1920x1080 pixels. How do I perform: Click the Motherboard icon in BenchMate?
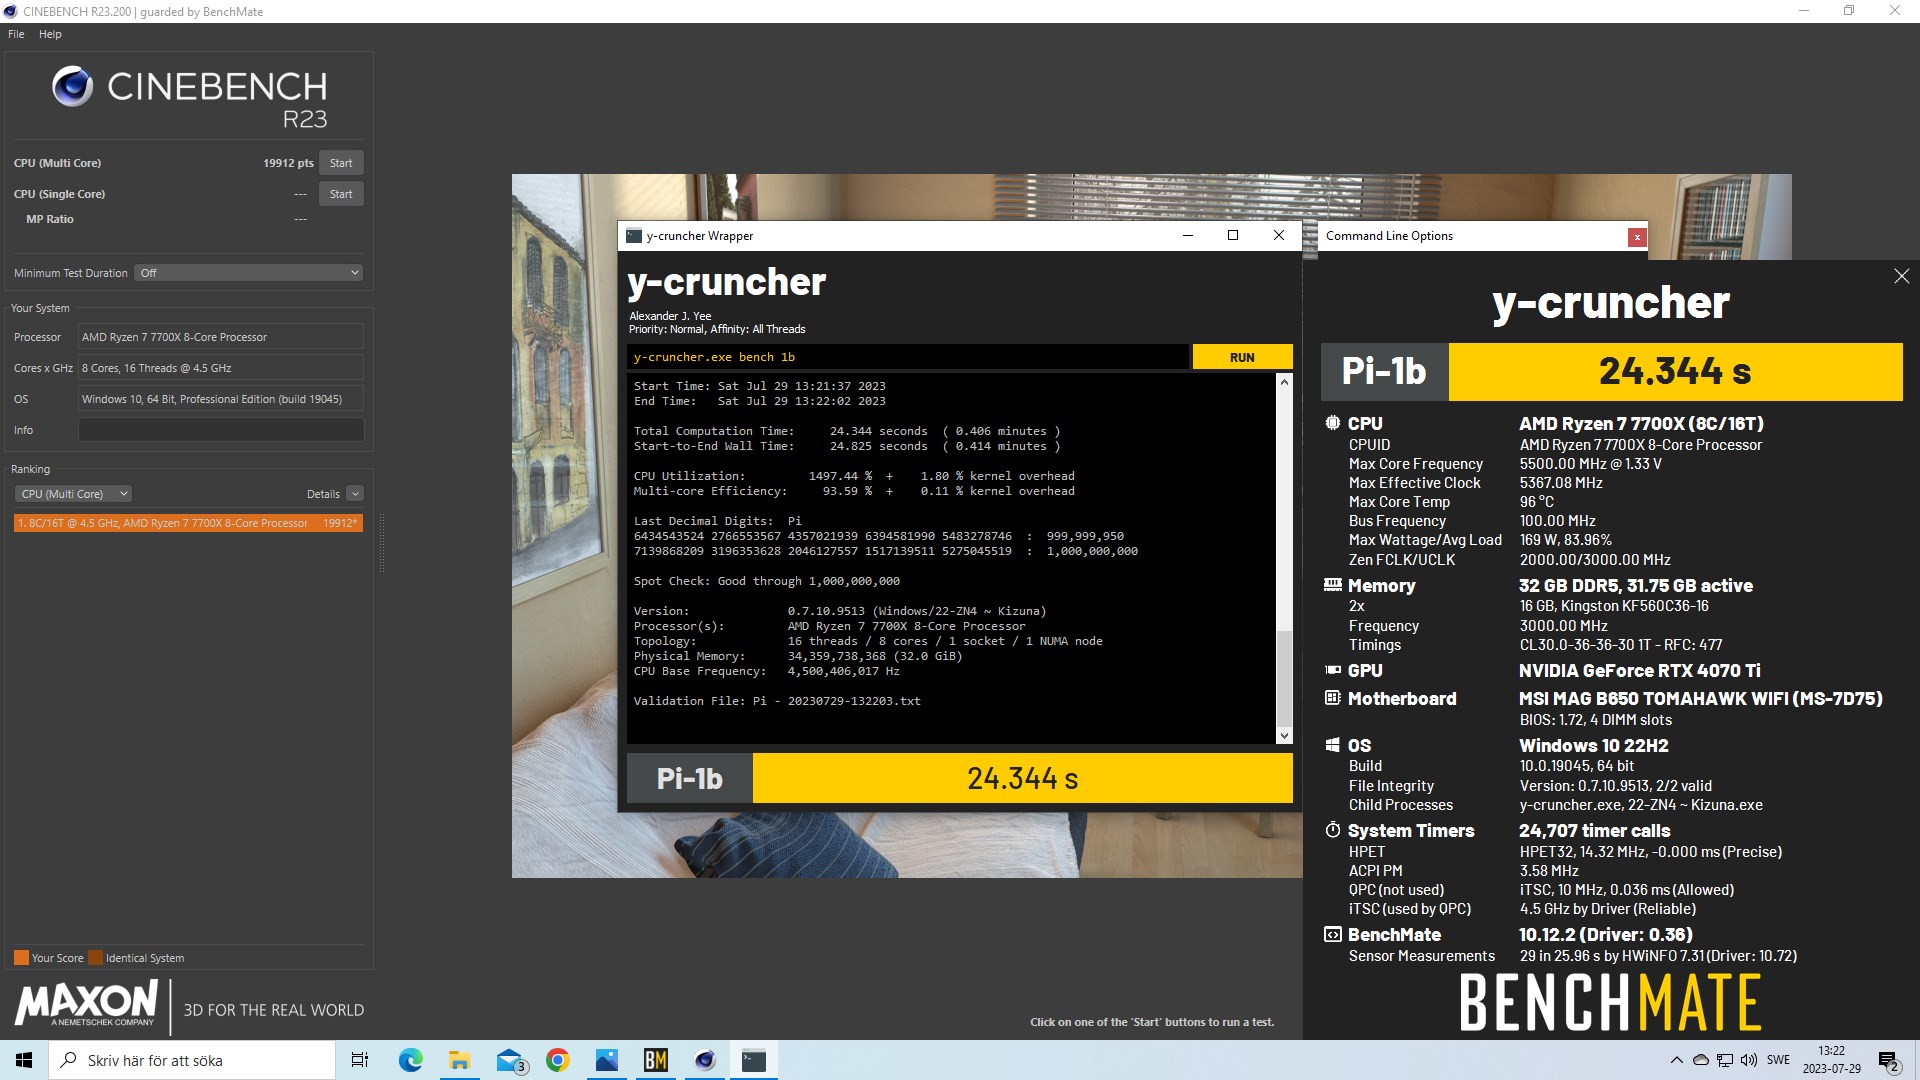point(1332,698)
